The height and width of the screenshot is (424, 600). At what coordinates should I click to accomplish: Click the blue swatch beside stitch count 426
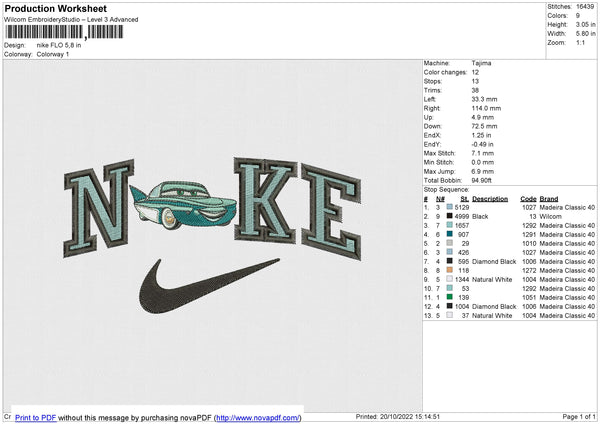(450, 252)
